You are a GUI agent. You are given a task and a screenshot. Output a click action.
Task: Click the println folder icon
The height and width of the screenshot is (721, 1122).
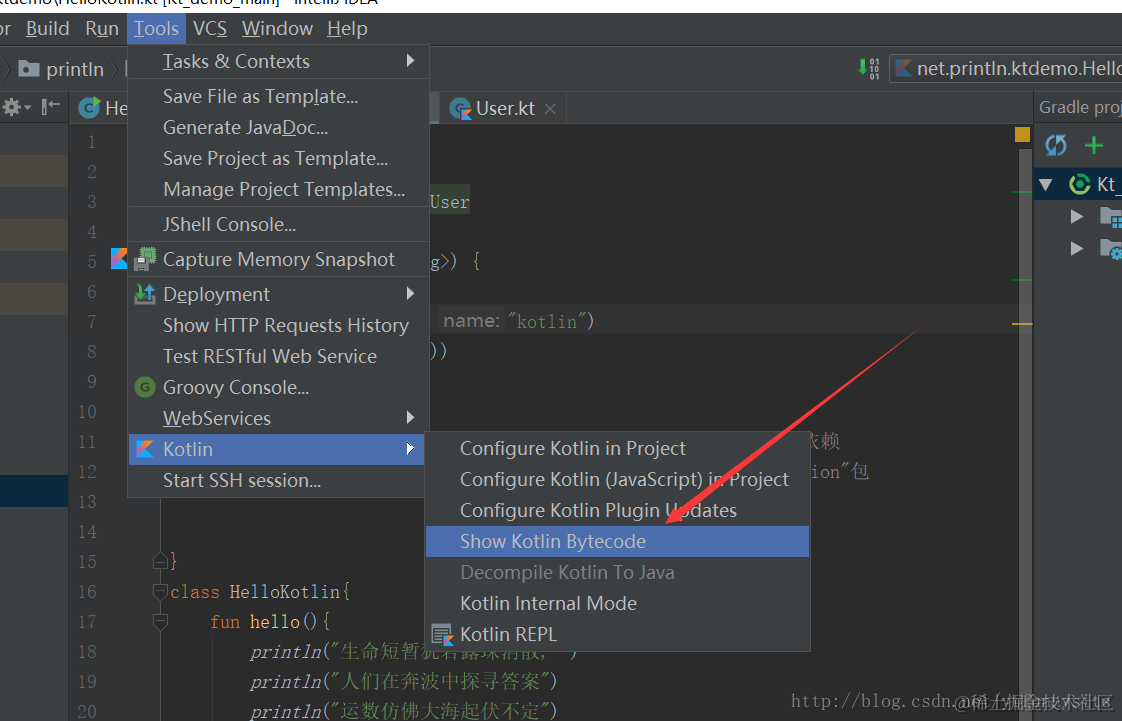click(x=29, y=69)
